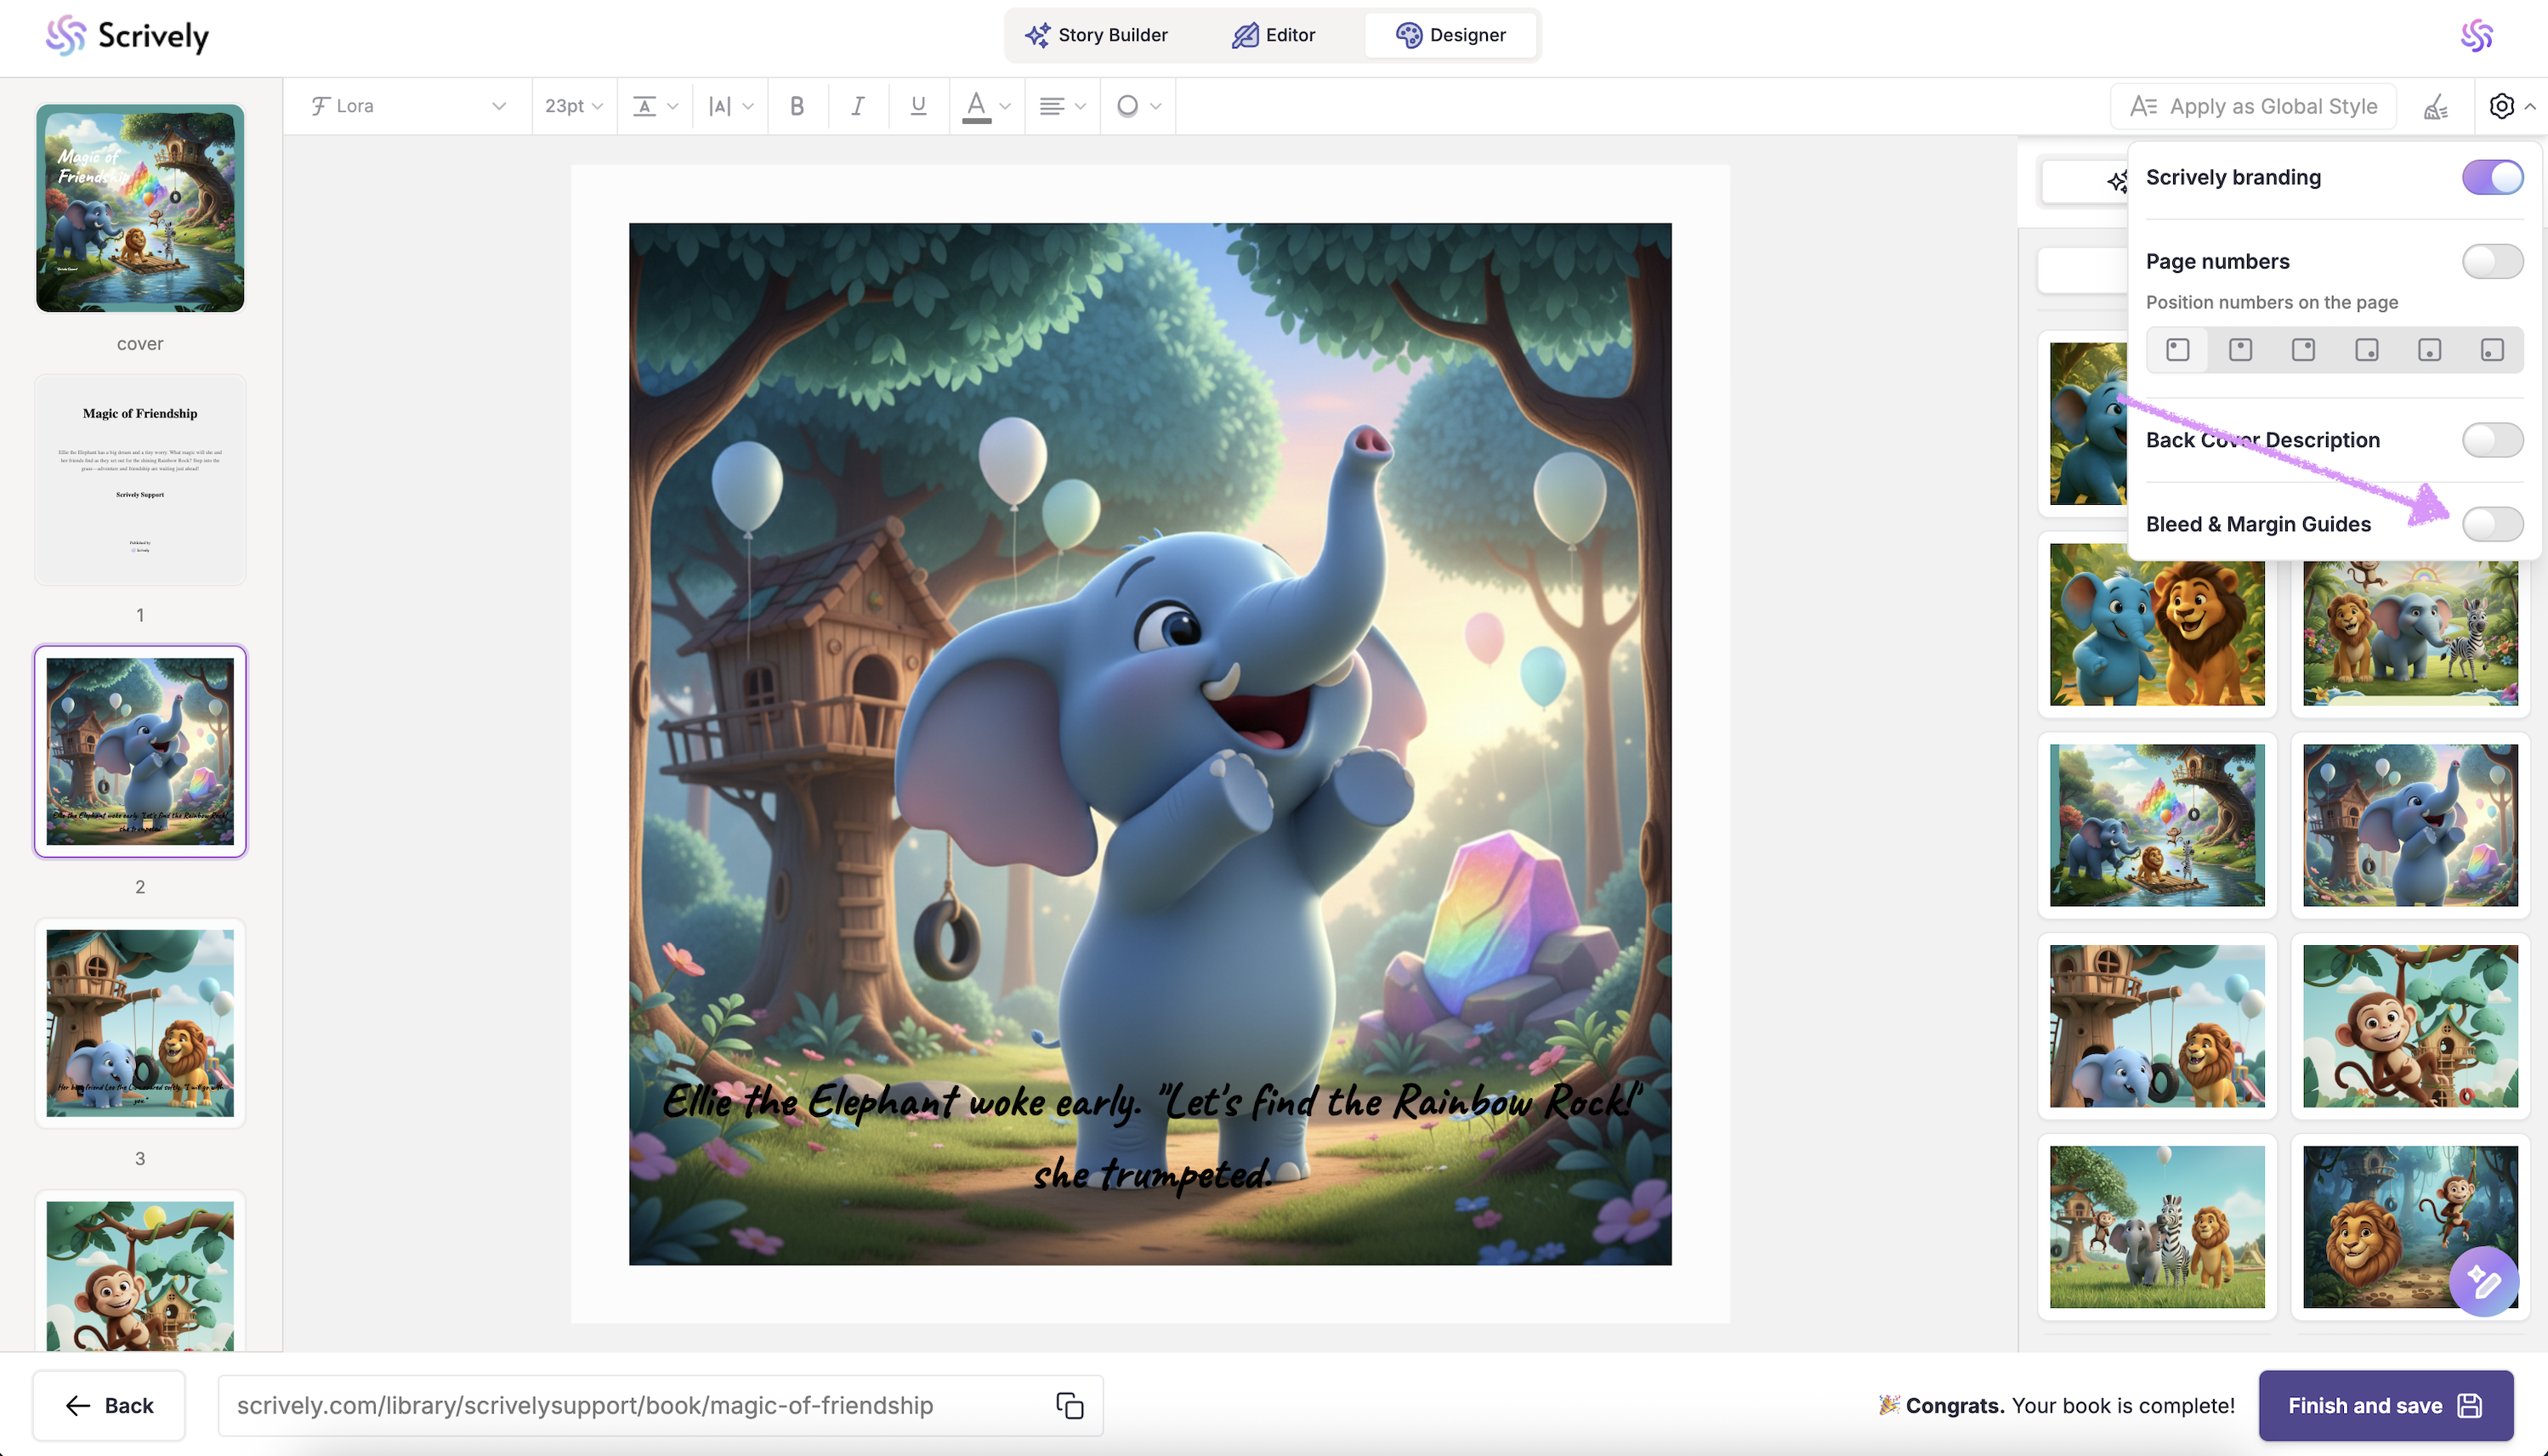The image size is (2548, 1456).
Task: Click the clear formatting brush icon
Action: (2436, 106)
